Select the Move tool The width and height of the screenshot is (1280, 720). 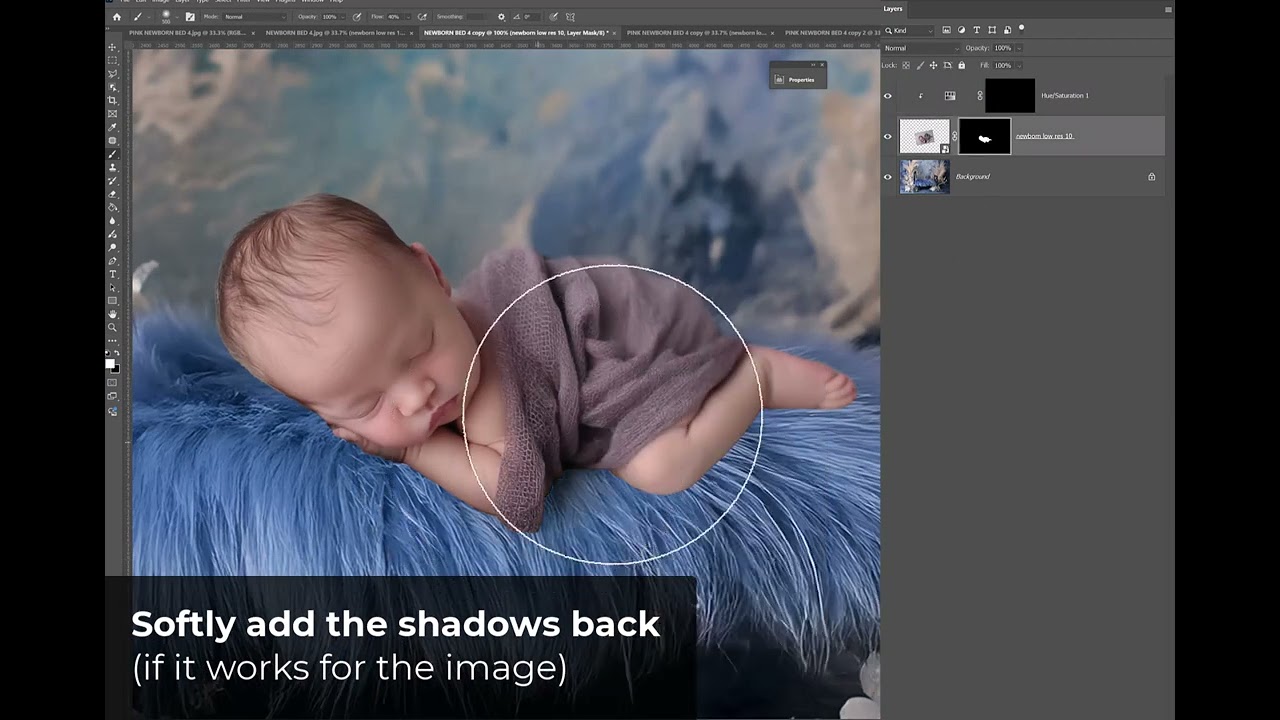tap(112, 47)
